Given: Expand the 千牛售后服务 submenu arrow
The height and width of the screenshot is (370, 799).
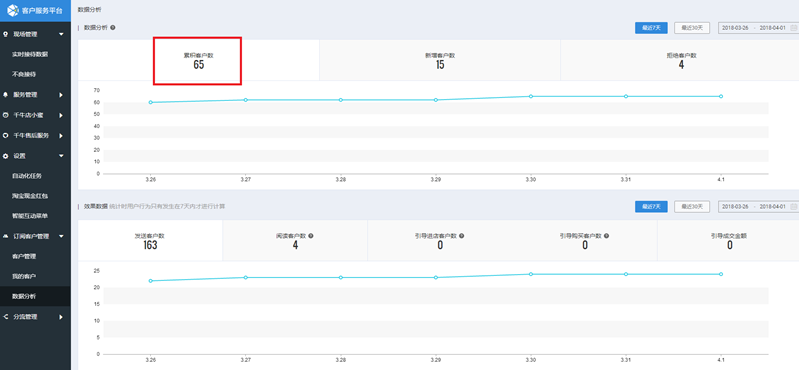Looking at the screenshot, I should 61,136.
